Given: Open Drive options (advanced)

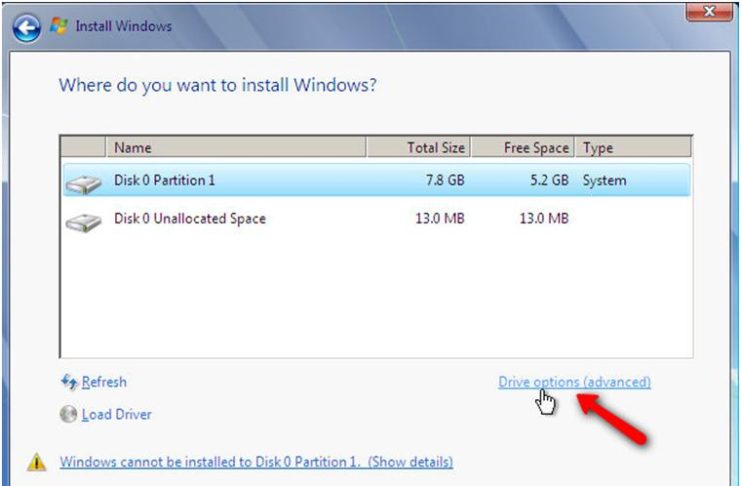Looking at the screenshot, I should pyautogui.click(x=574, y=382).
